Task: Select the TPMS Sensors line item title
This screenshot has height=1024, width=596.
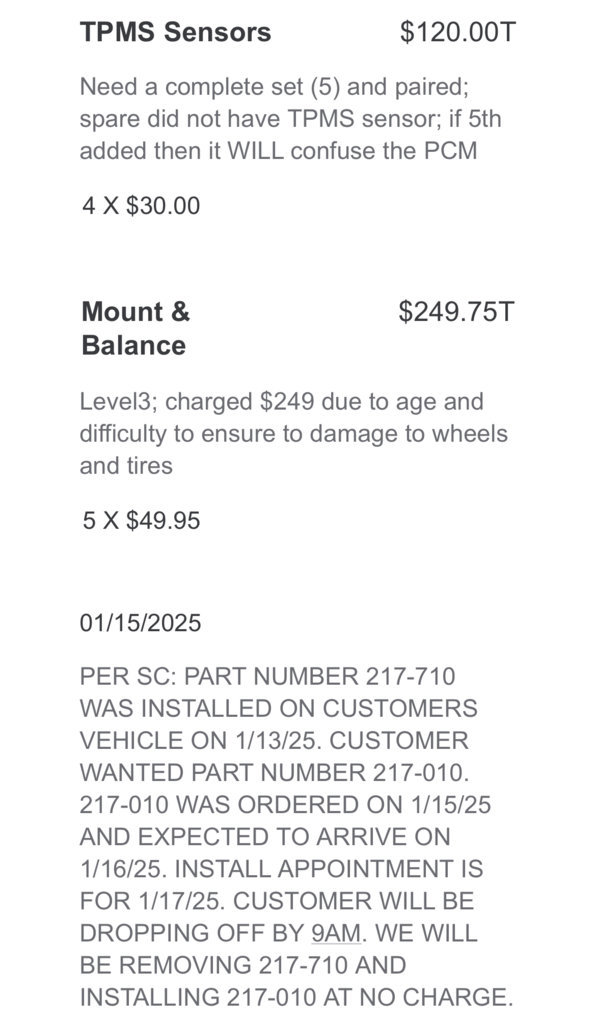Action: (175, 31)
